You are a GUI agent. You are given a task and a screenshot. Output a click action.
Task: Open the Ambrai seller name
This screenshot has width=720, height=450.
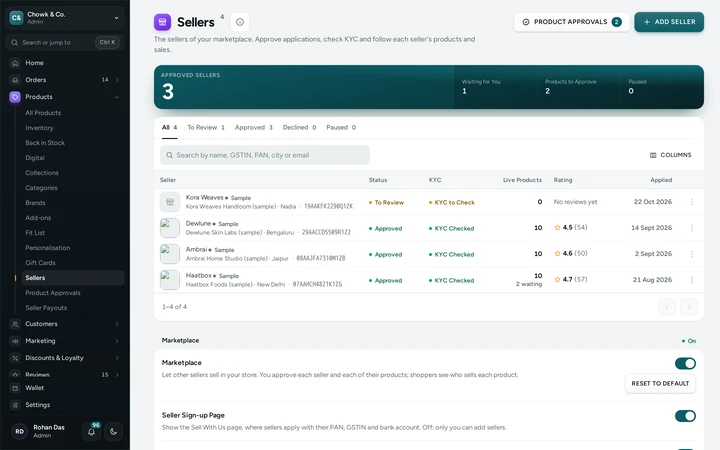tap(197, 249)
